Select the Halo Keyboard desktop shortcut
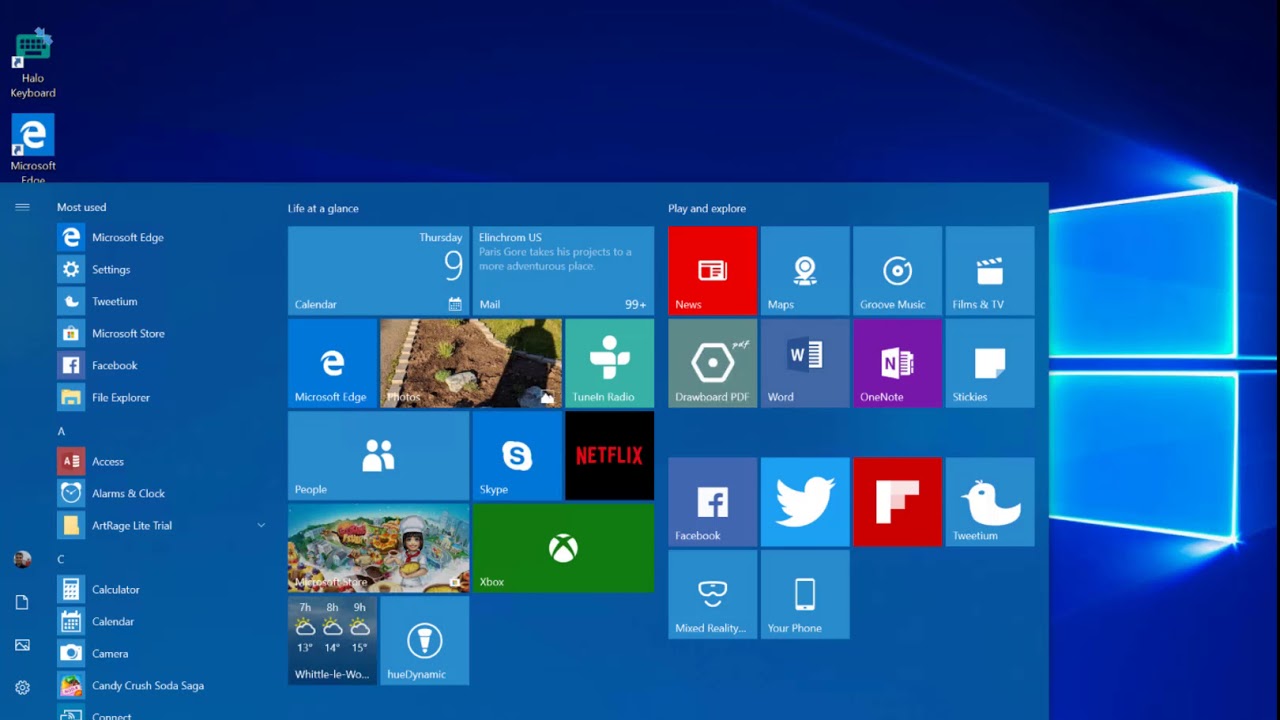1280x720 pixels. click(33, 64)
